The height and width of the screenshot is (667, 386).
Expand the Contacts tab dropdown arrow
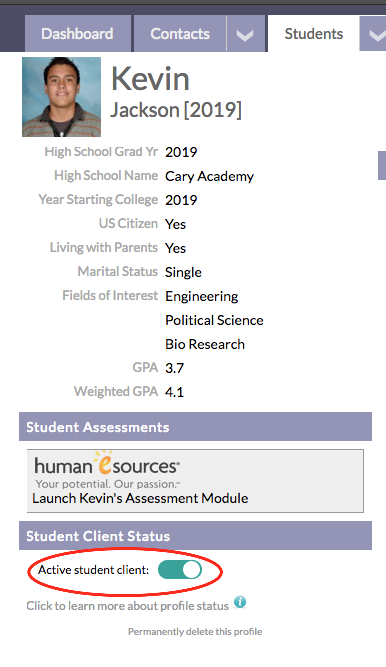point(245,34)
